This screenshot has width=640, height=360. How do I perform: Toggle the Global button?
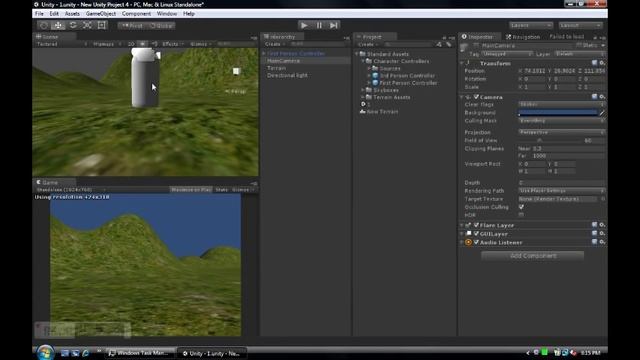pyautogui.click(x=161, y=25)
